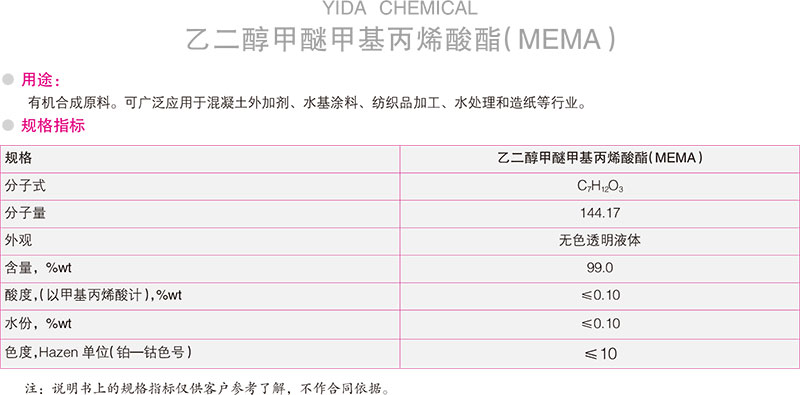Click the gray bullet beside 规格指标

(8, 125)
